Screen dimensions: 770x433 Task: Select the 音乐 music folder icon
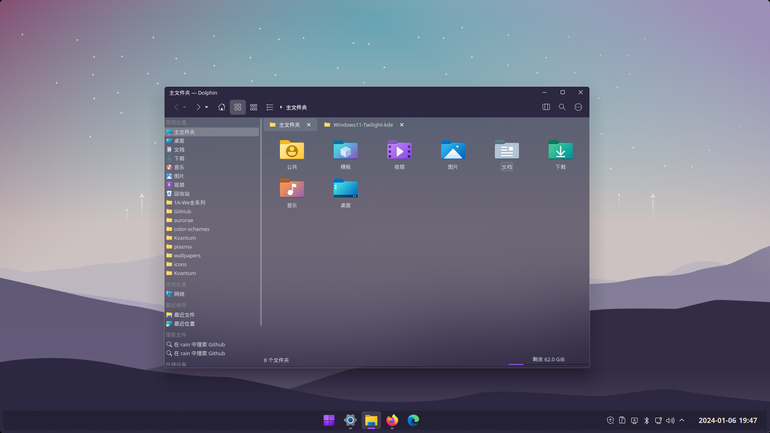tap(292, 189)
